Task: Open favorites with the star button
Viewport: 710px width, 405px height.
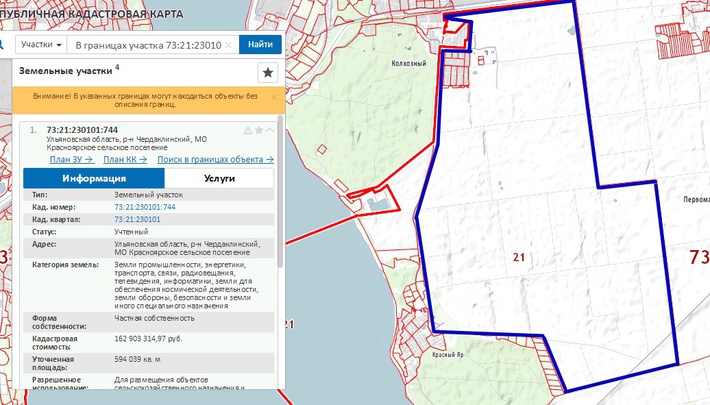Action: pos(267,72)
